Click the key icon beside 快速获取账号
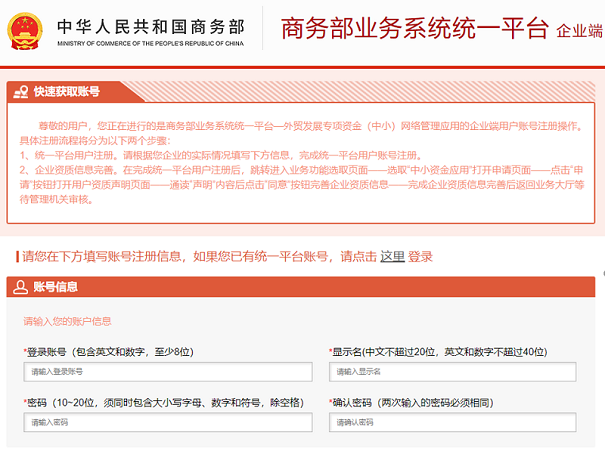This screenshot has width=605, height=451. pos(20,91)
